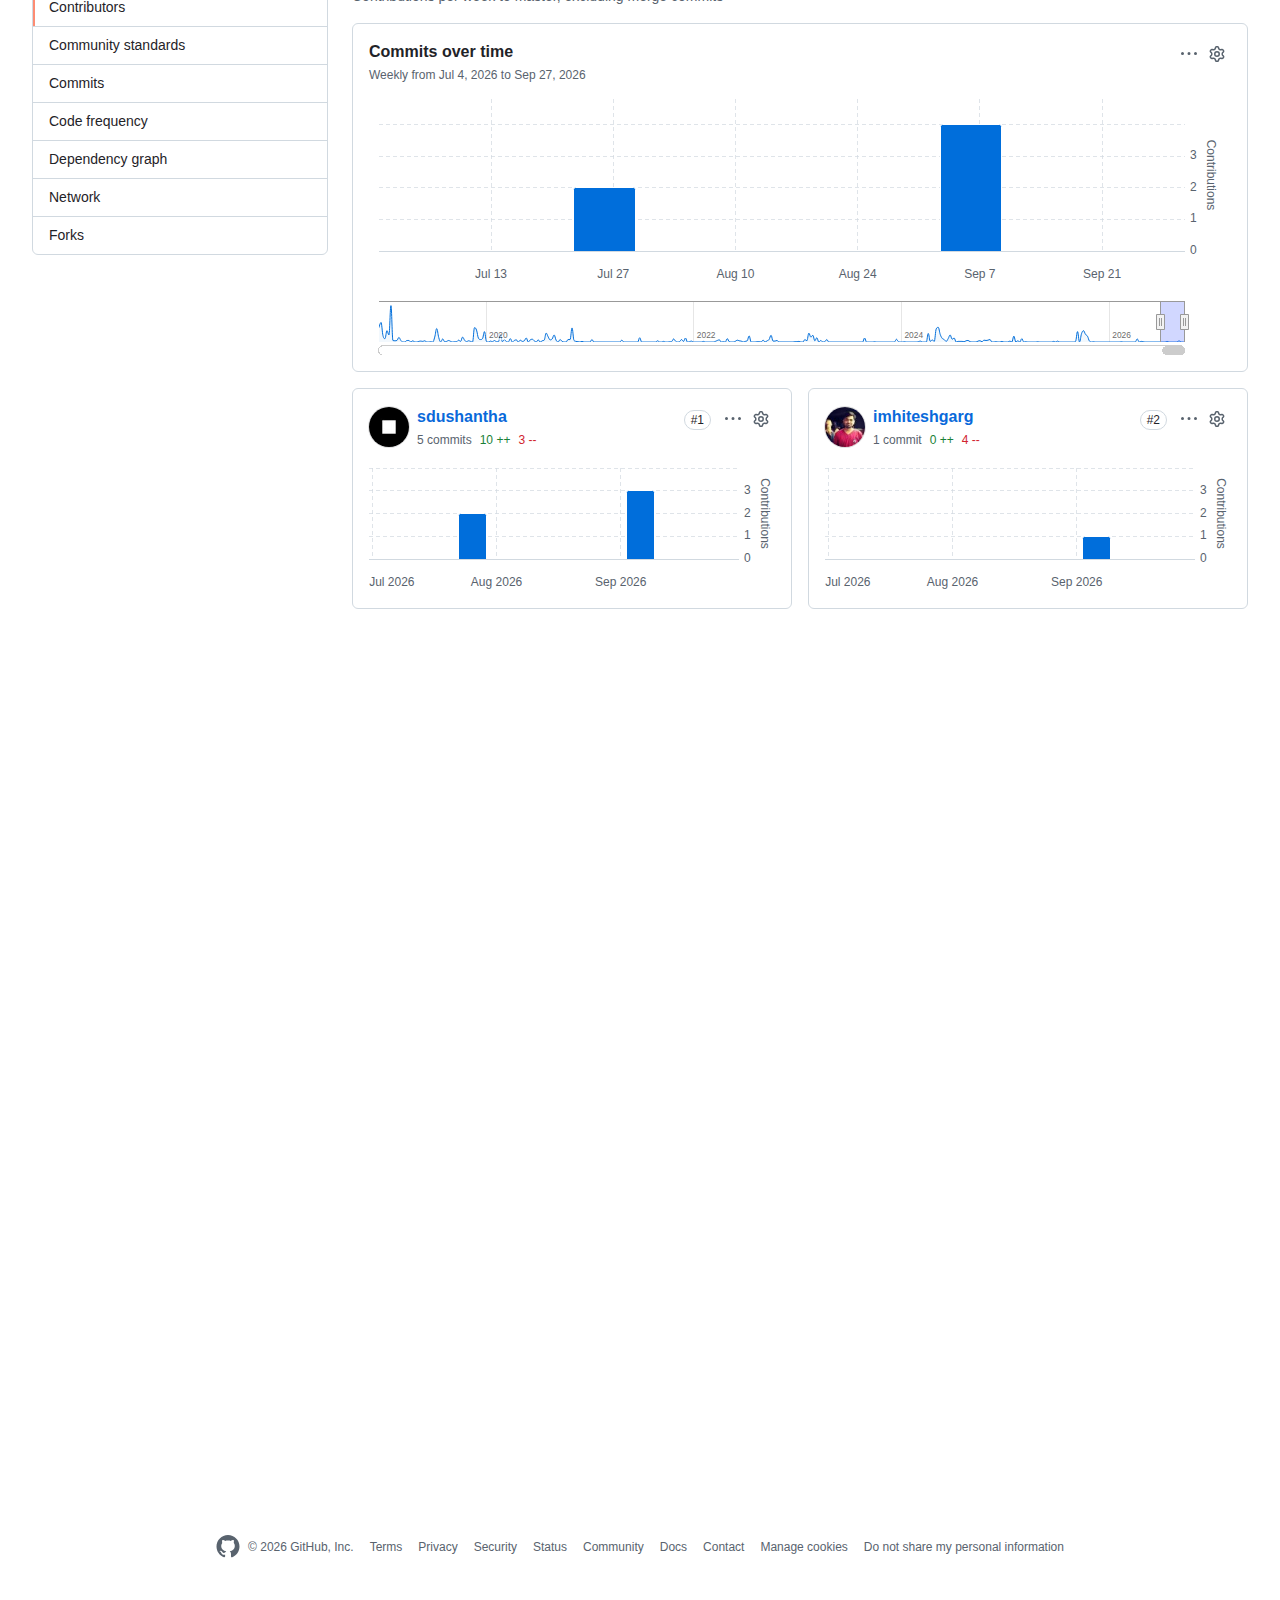Click the left handle of timeline range selector
This screenshot has height=1600, width=1280.
point(1160,322)
